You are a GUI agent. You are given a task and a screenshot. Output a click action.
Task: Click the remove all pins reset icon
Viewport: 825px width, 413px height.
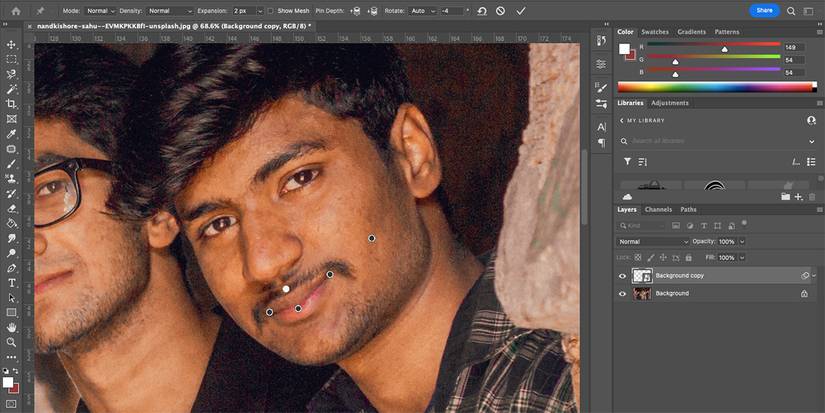482,10
